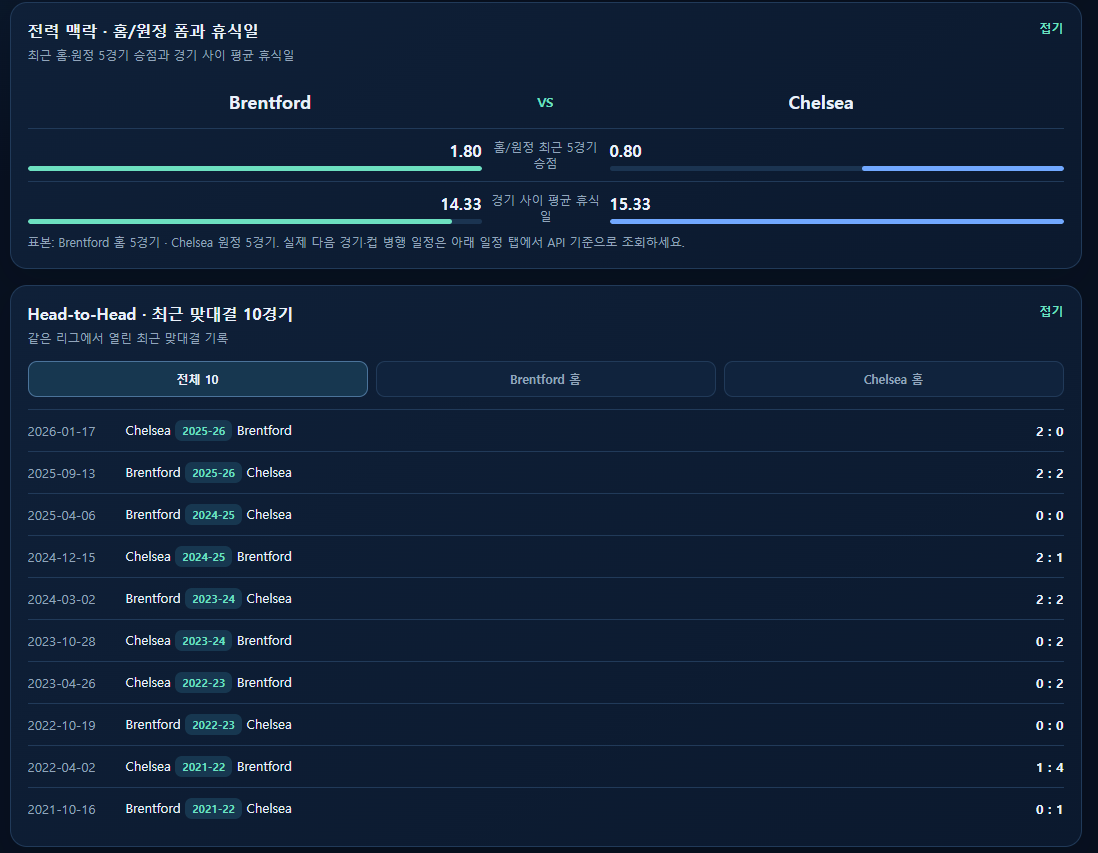Click the 2023-24 badge on the 2023-10-28 row

[x=204, y=641]
